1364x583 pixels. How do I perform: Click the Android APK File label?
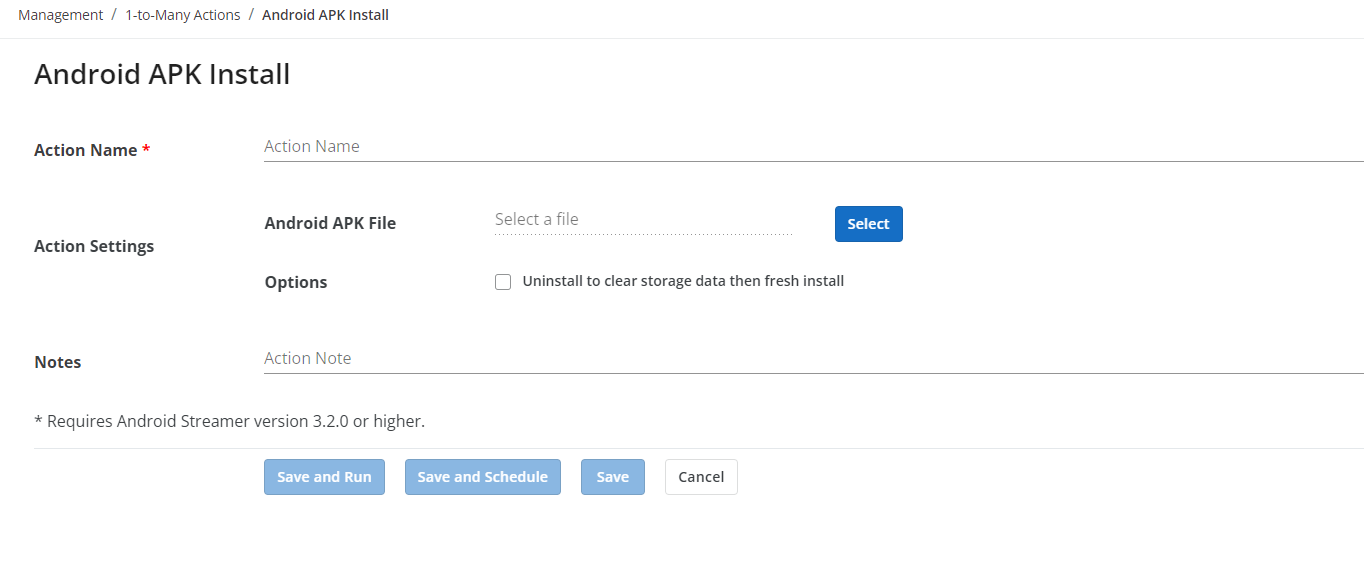[x=330, y=223]
